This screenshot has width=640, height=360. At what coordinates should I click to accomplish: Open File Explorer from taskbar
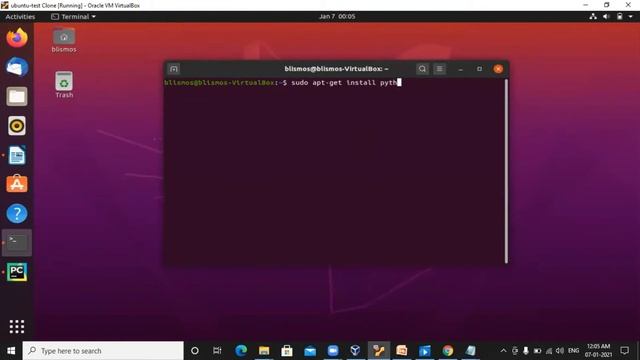coord(264,351)
